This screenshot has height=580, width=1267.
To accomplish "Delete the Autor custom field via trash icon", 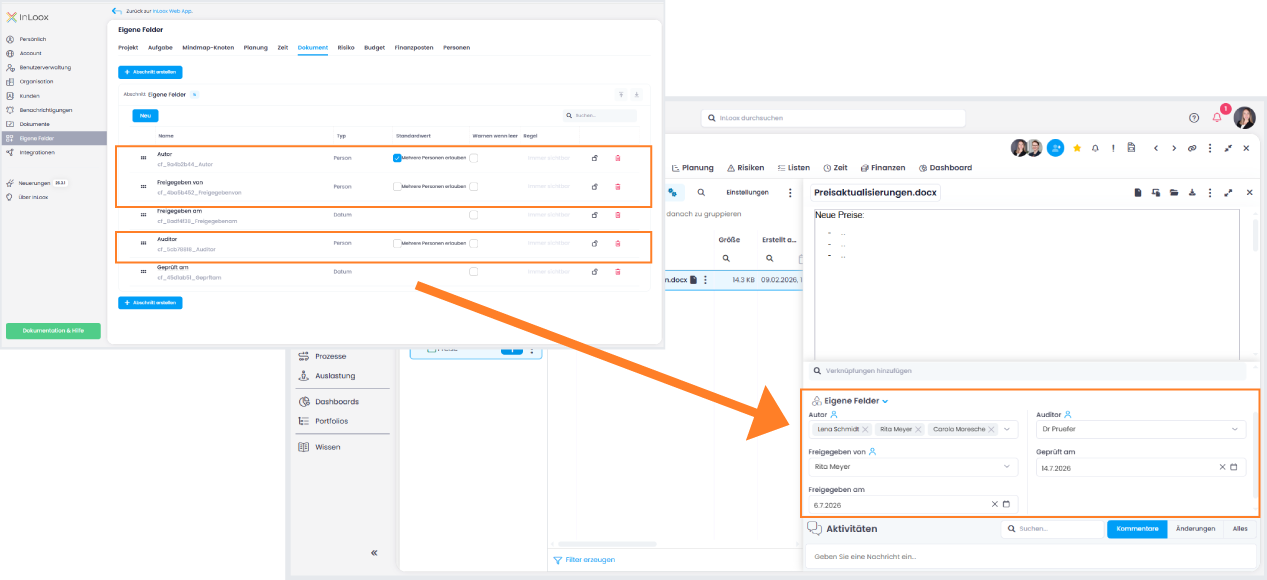I will pyautogui.click(x=617, y=158).
